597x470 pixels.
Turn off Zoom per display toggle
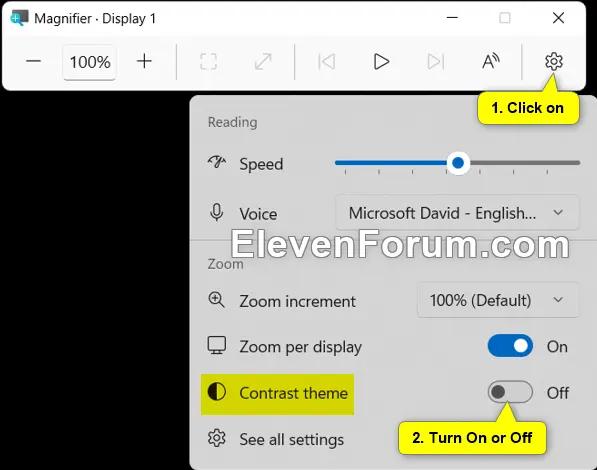click(510, 346)
